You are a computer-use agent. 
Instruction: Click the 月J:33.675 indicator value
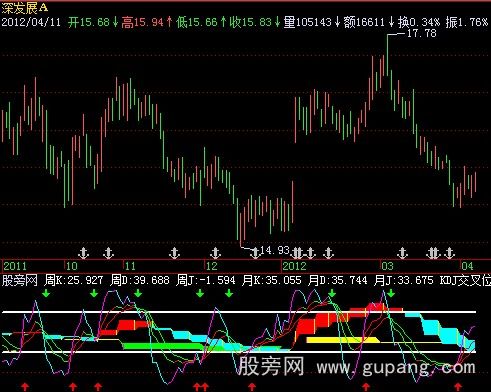pyautogui.click(x=403, y=280)
